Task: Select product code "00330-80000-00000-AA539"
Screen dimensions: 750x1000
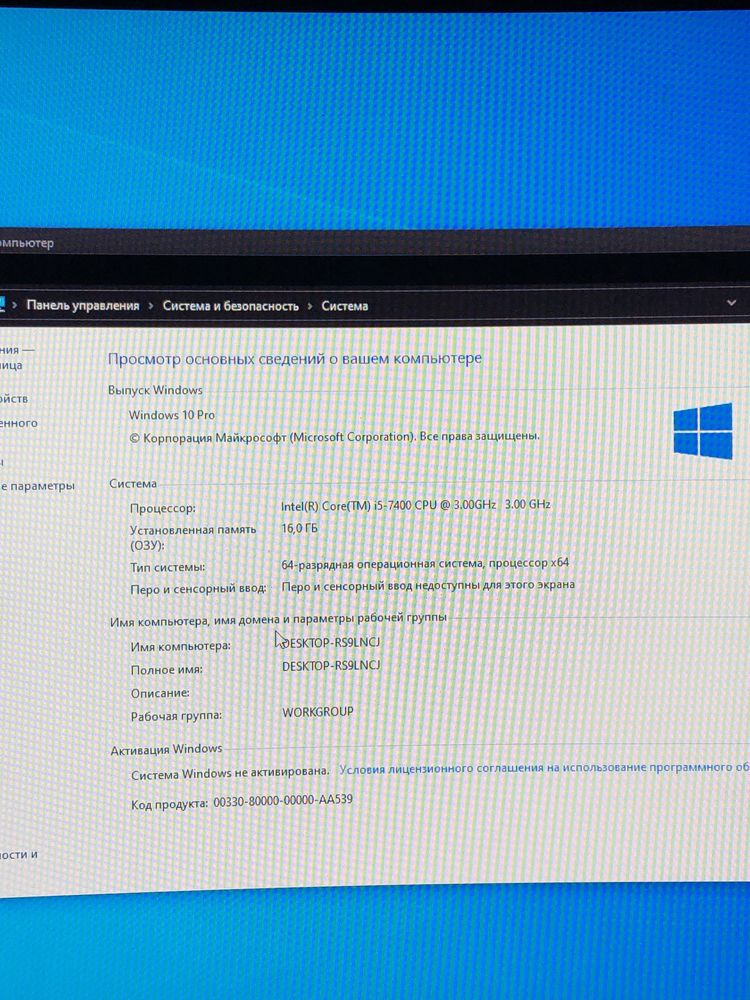Action: (x=283, y=801)
